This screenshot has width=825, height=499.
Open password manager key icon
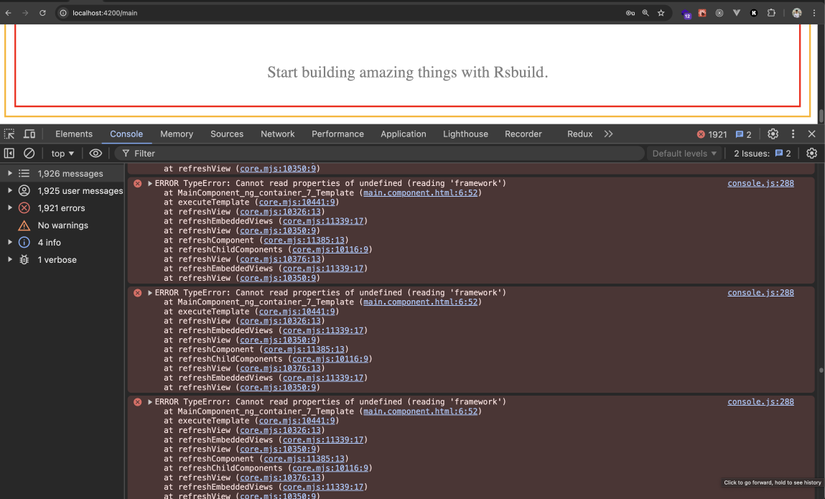coord(630,13)
